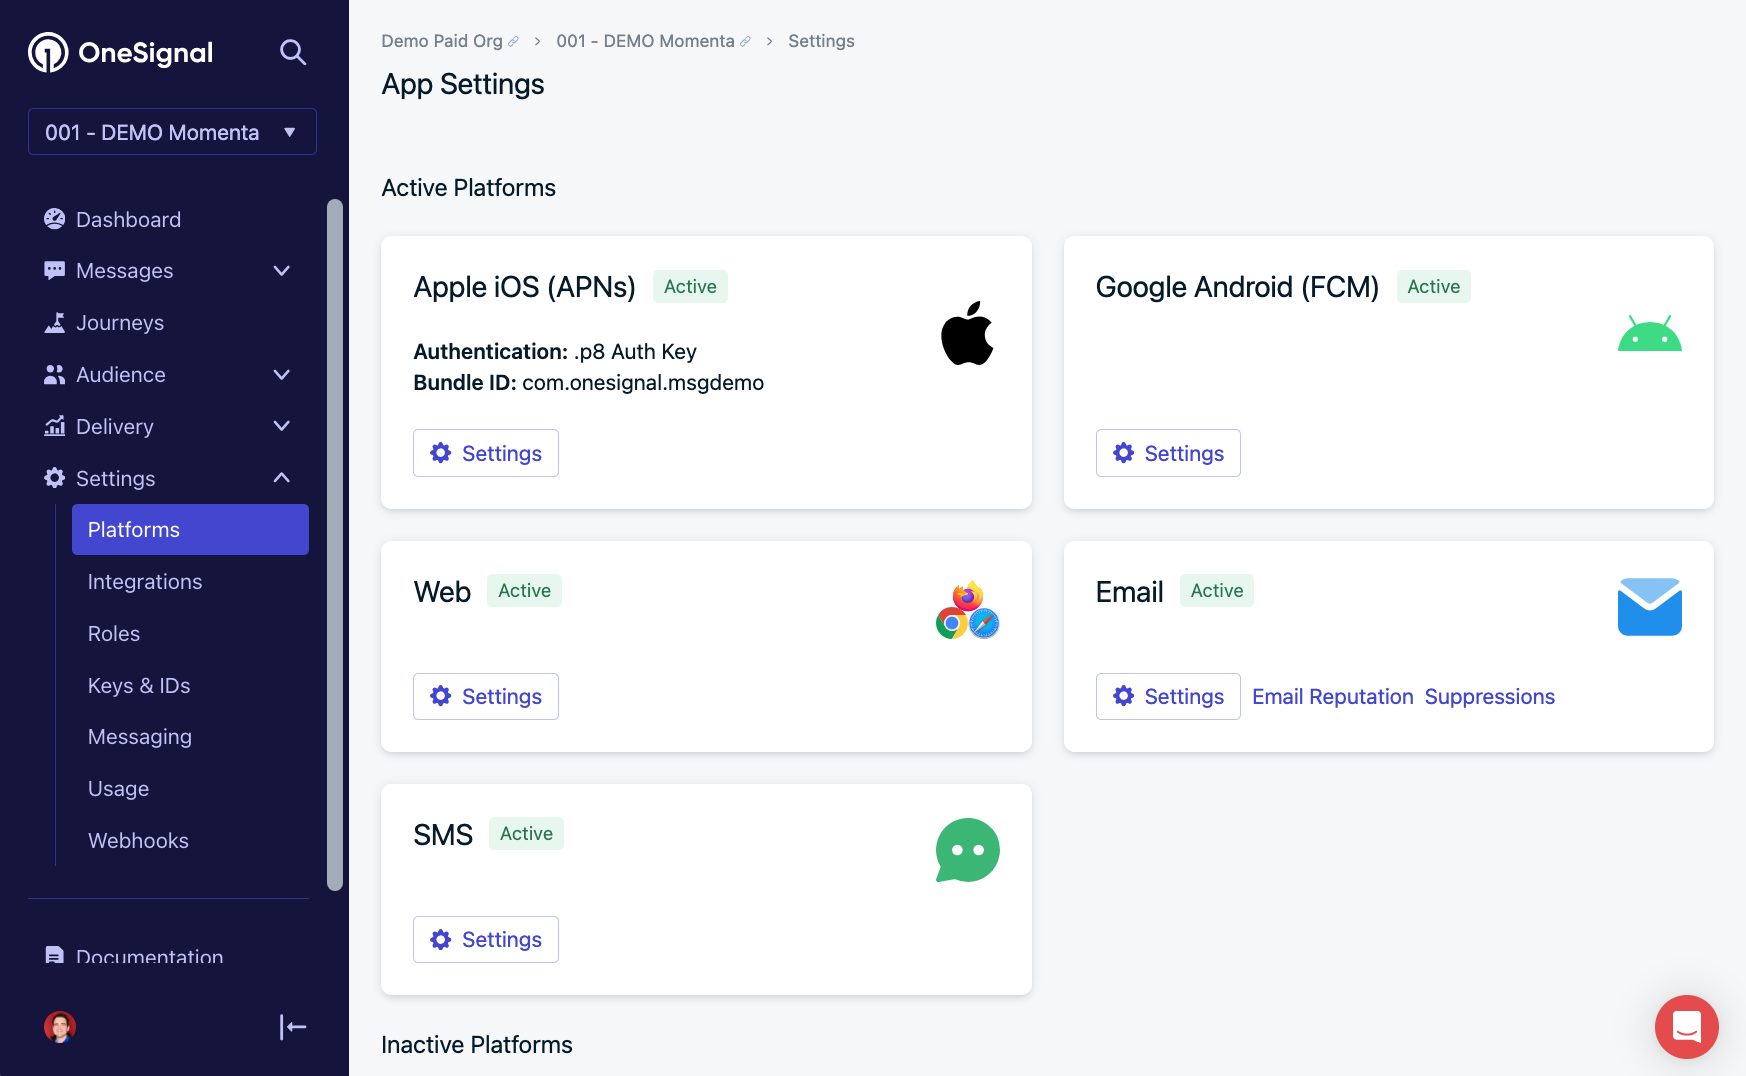Collapse the Settings menu chevron
This screenshot has height=1076, width=1746.
pos(282,478)
